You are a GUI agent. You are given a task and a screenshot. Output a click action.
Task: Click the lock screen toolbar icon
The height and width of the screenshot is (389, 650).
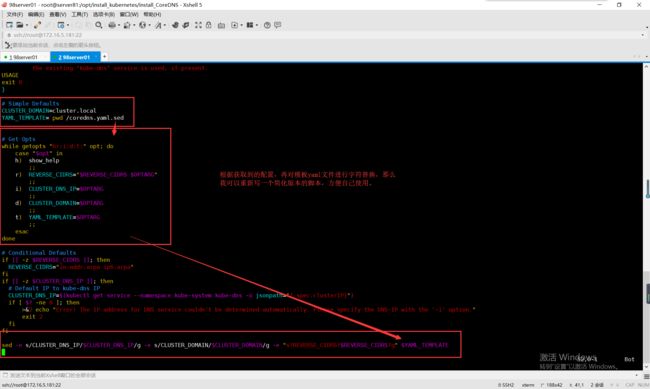click(209, 25)
